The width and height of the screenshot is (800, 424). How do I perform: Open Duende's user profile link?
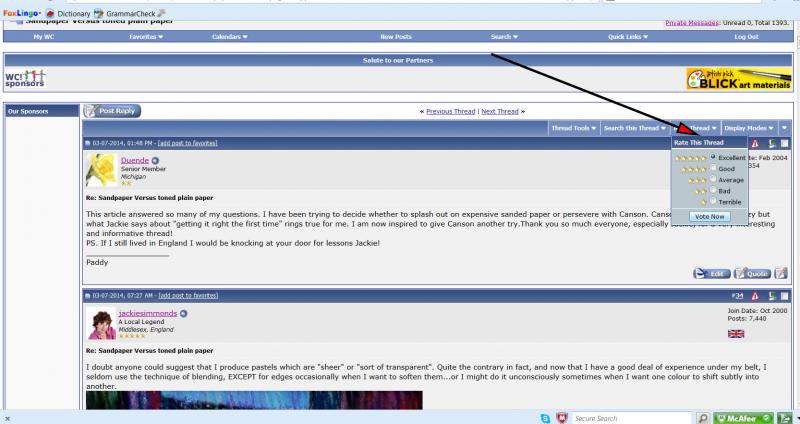tap(135, 160)
